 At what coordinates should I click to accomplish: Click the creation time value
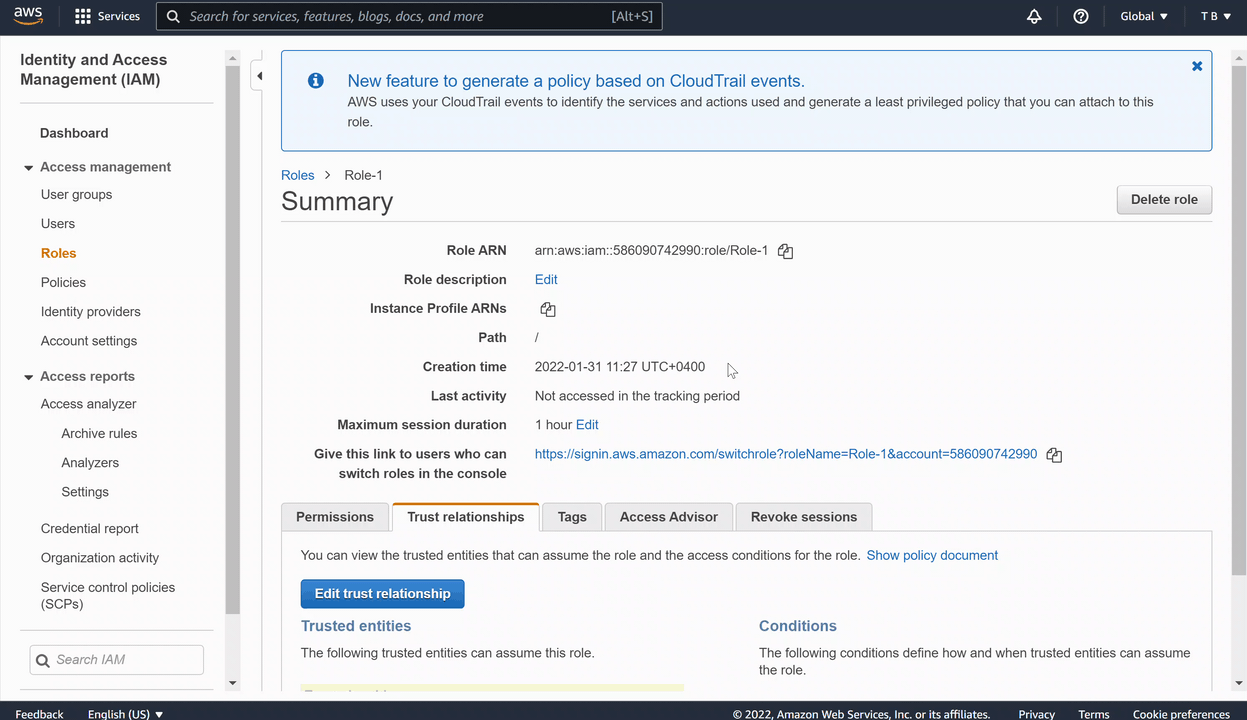click(x=620, y=367)
